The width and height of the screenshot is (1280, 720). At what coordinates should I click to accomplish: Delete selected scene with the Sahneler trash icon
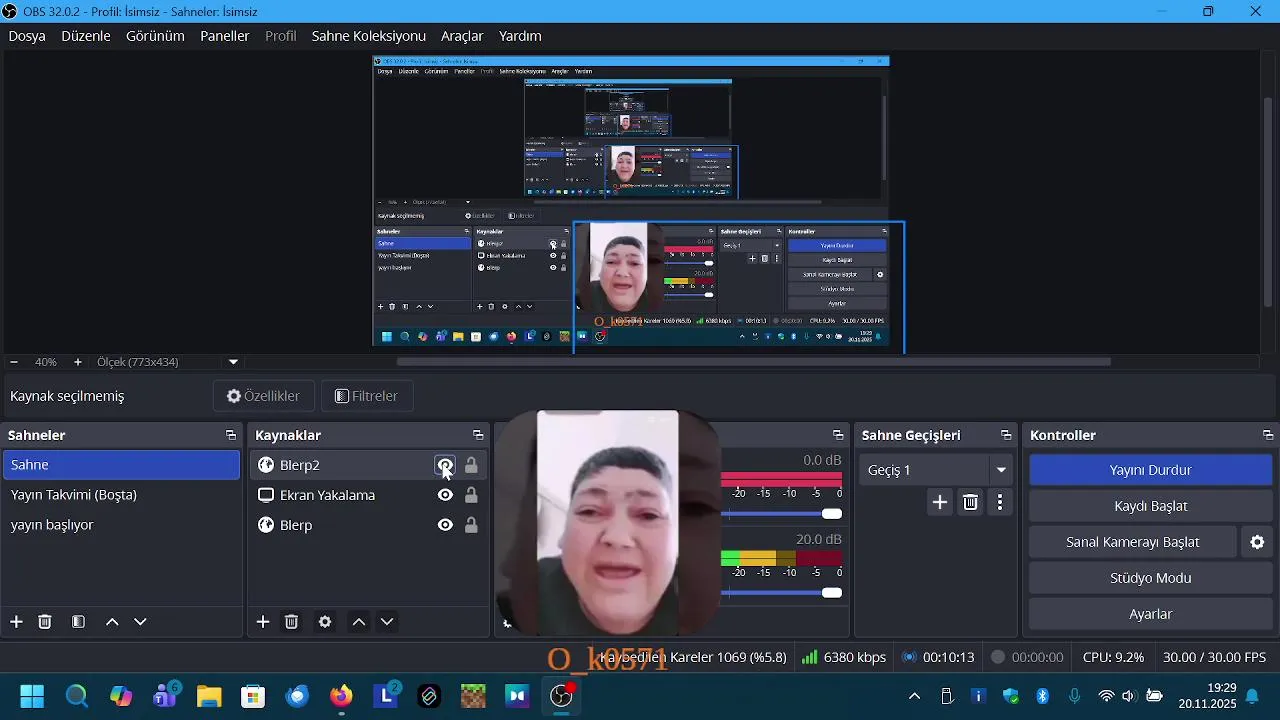pyautogui.click(x=45, y=622)
